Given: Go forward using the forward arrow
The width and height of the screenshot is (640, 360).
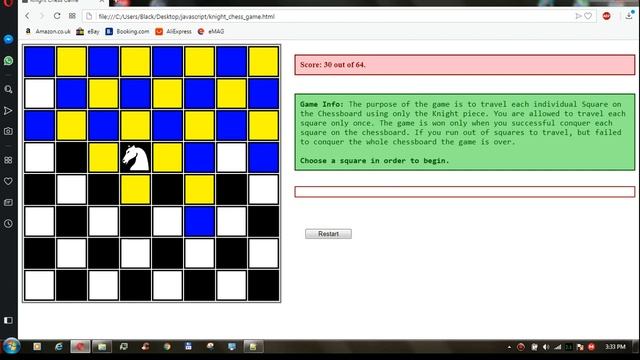Looking at the screenshot, I should point(42,16).
